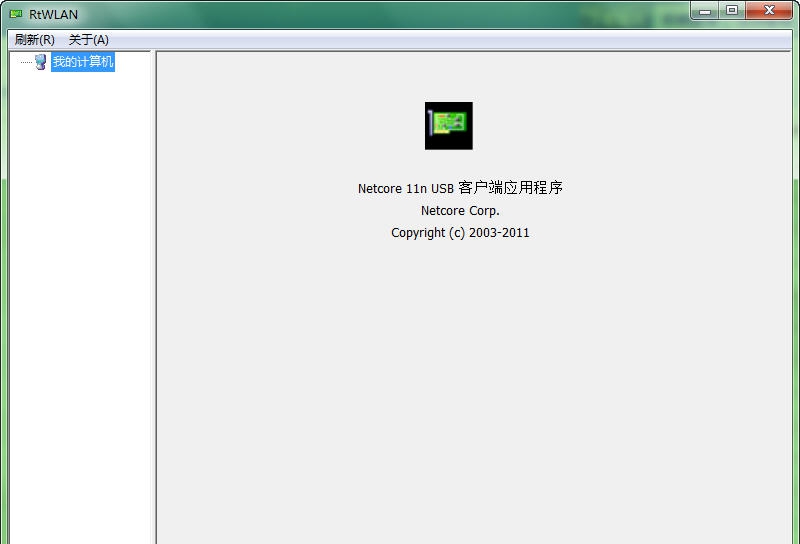Close the RtWLAN window
The image size is (800, 544).
click(x=769, y=11)
